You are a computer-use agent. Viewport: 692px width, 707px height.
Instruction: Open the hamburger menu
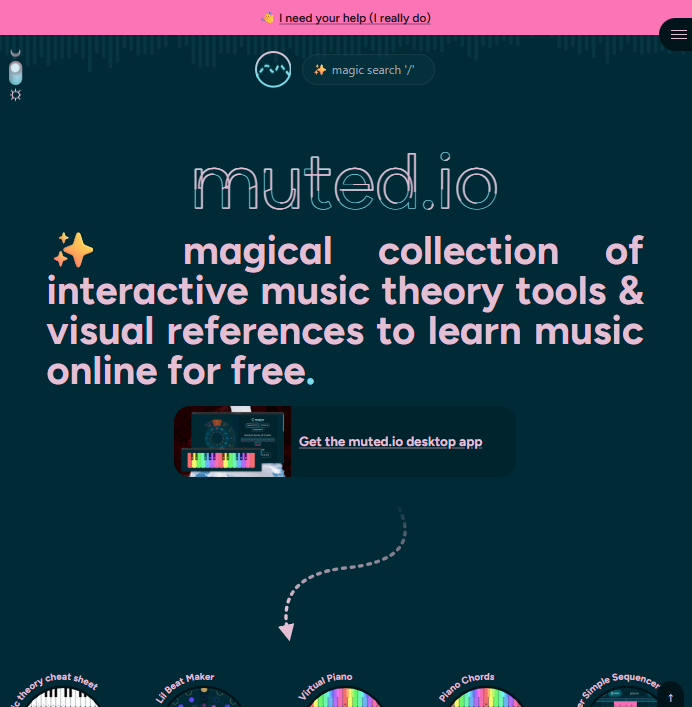[x=678, y=35]
